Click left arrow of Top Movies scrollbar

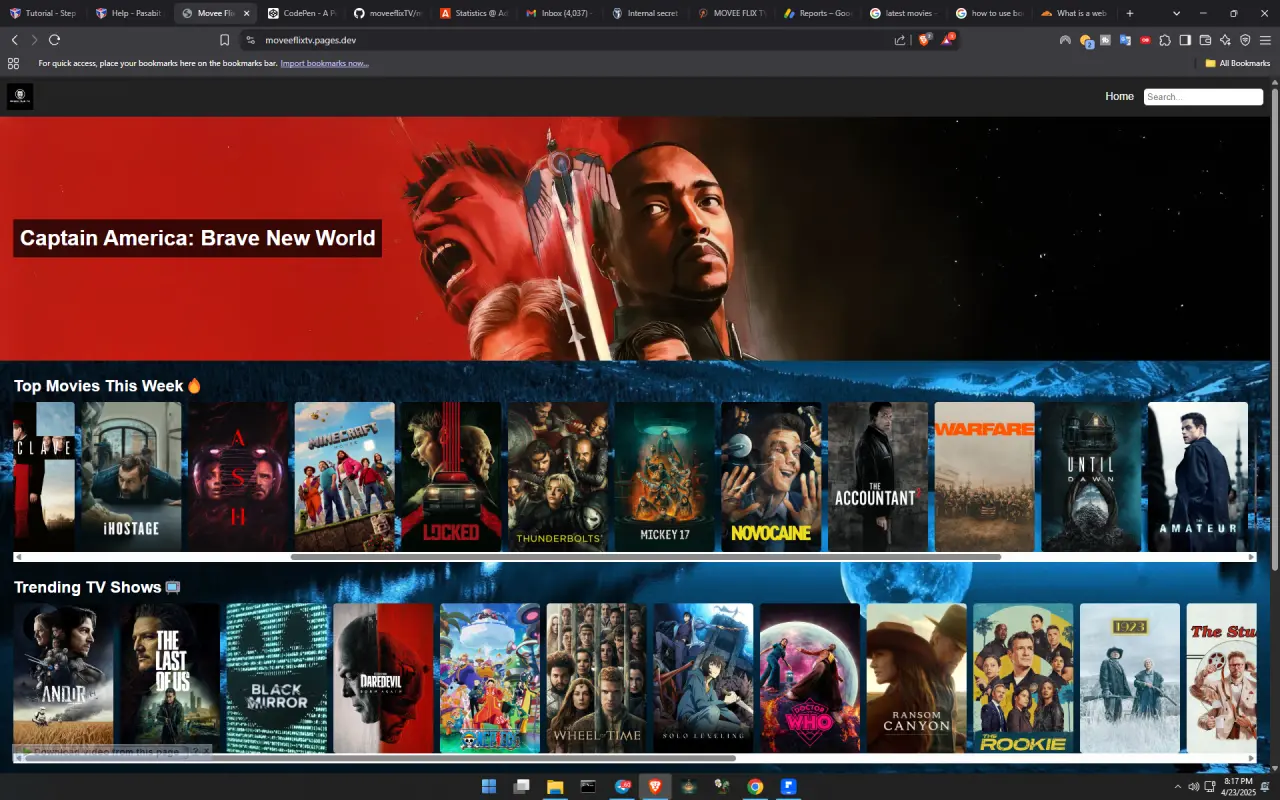pyautogui.click(x=18, y=557)
